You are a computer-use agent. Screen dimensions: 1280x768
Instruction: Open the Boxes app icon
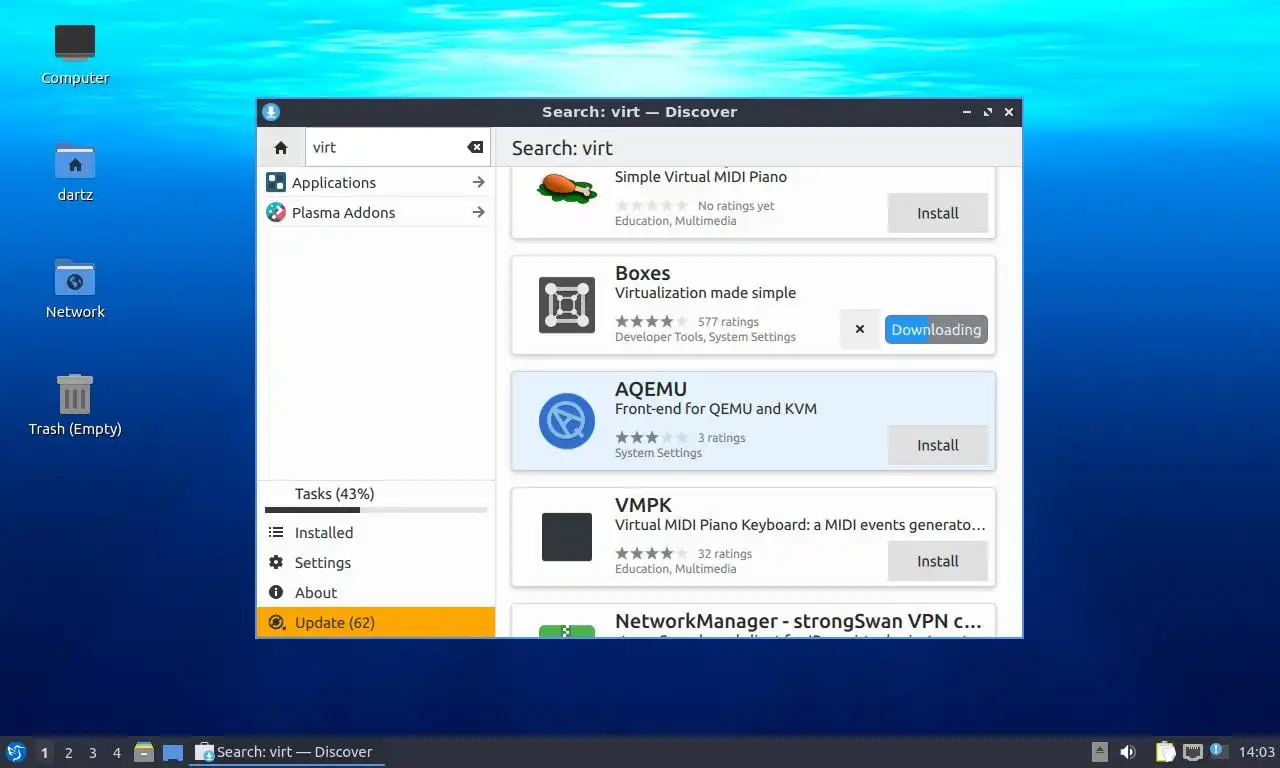click(567, 305)
